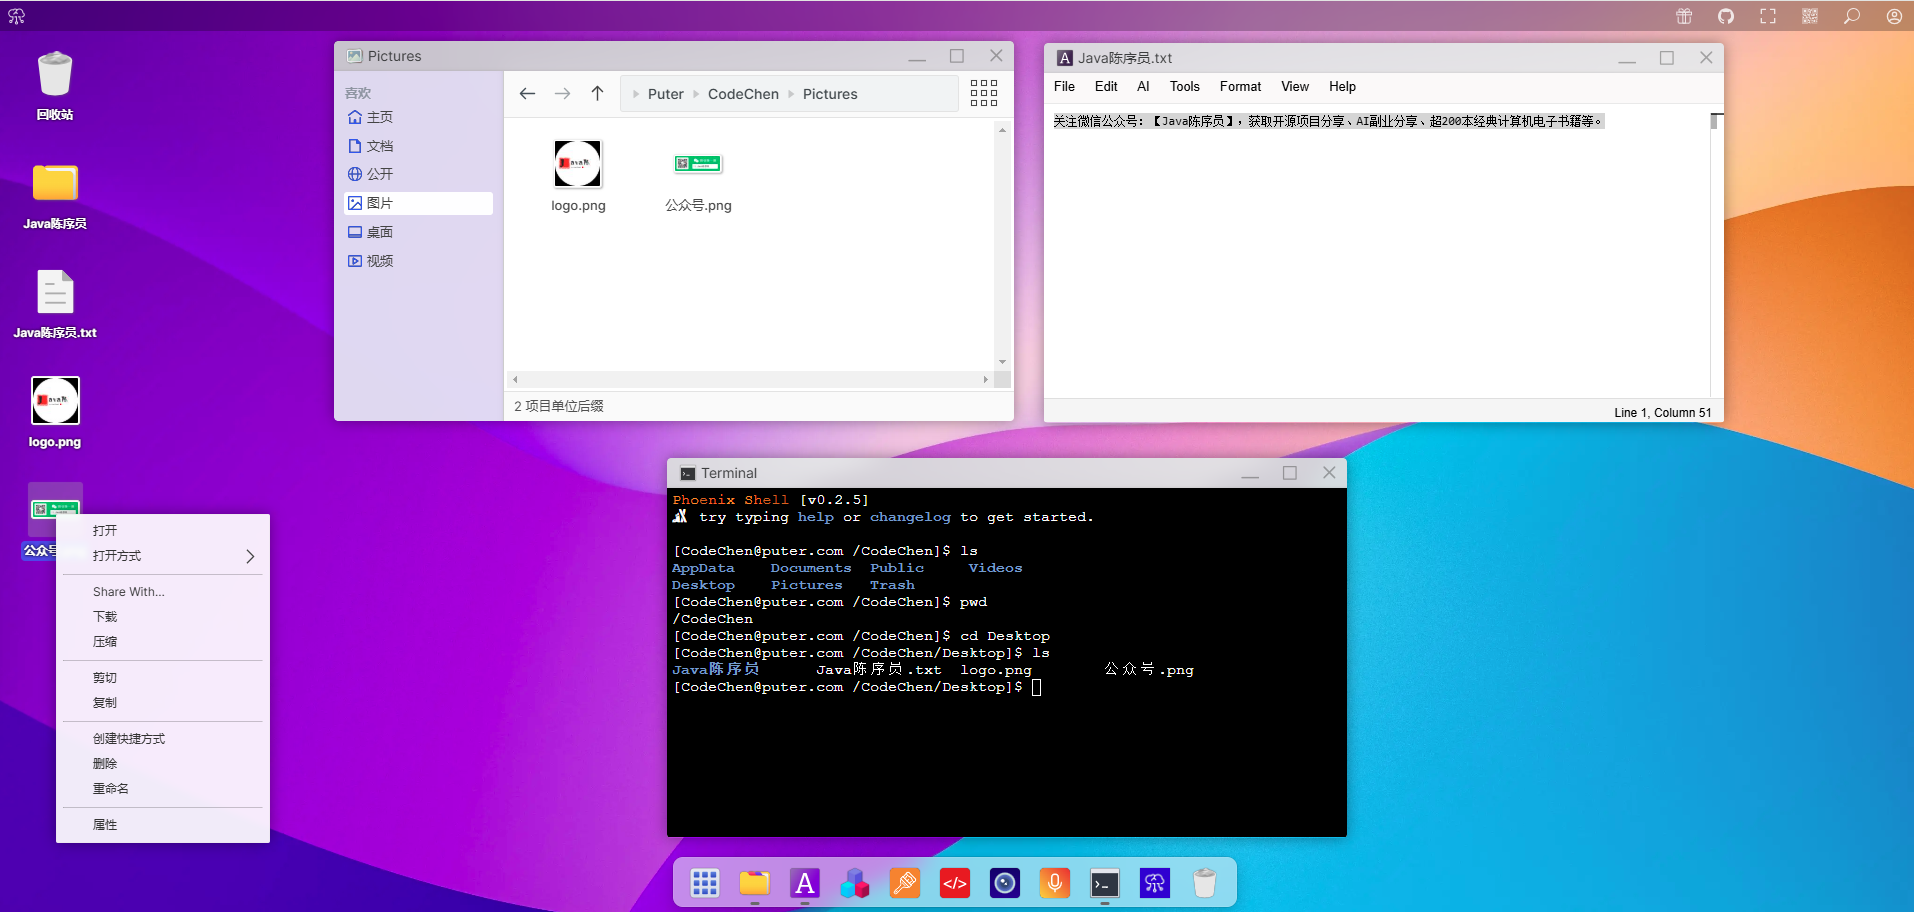Open the Format menu in text editor
The height and width of the screenshot is (912, 1914).
tap(1240, 87)
